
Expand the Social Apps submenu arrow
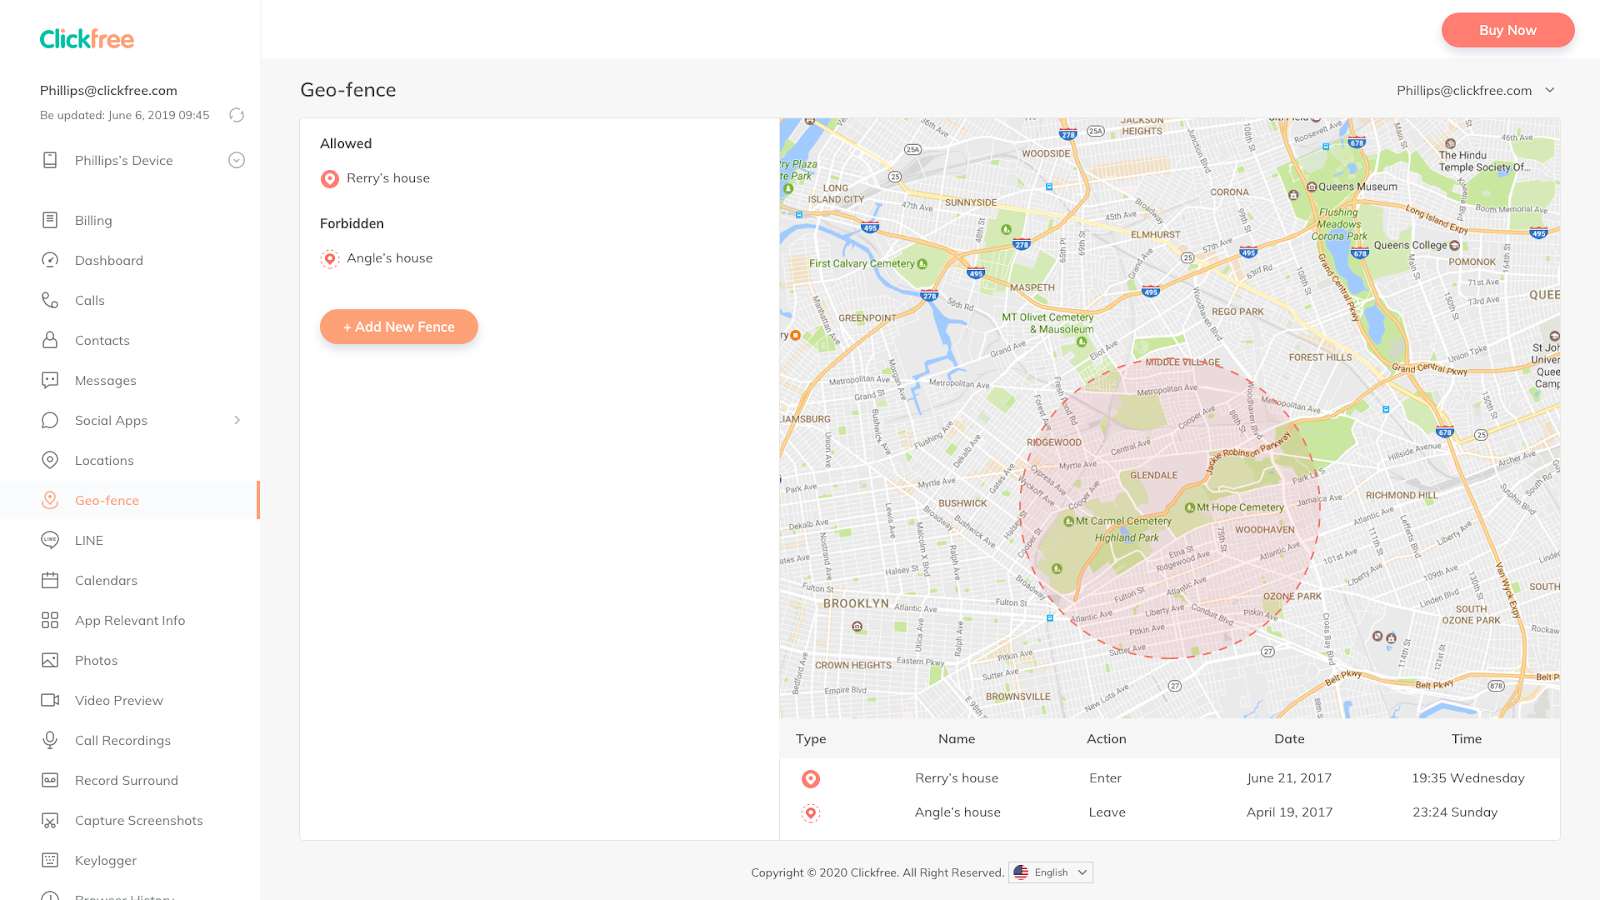237,420
